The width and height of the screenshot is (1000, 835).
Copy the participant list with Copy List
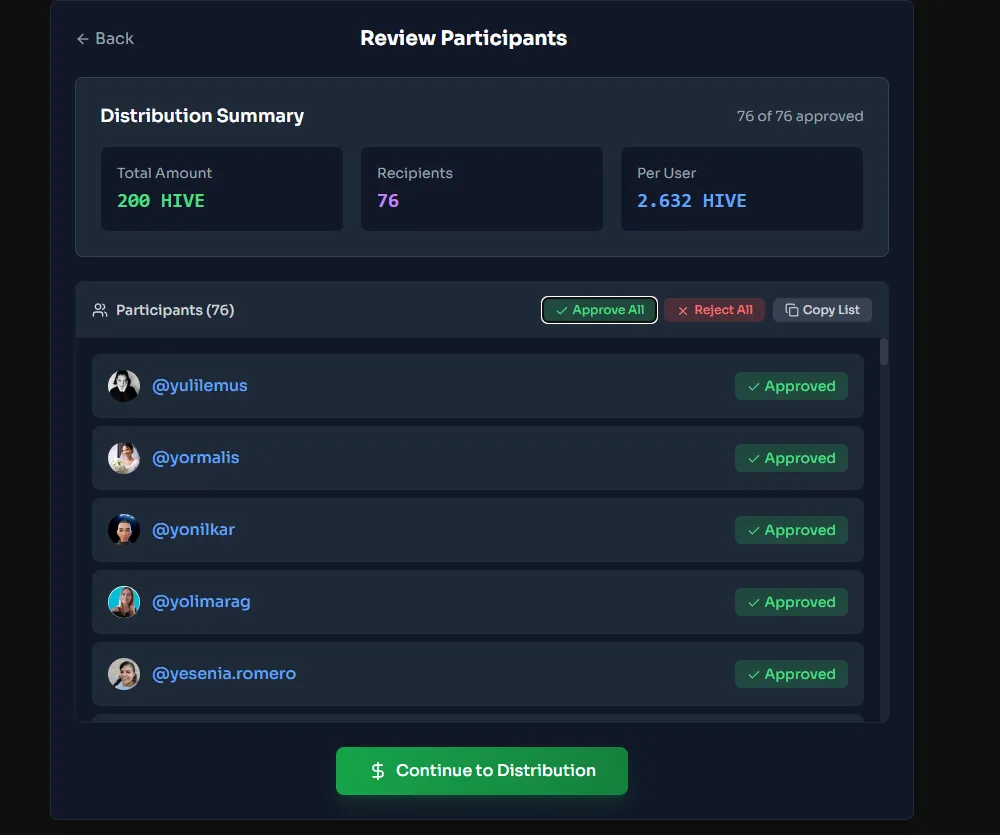(822, 310)
